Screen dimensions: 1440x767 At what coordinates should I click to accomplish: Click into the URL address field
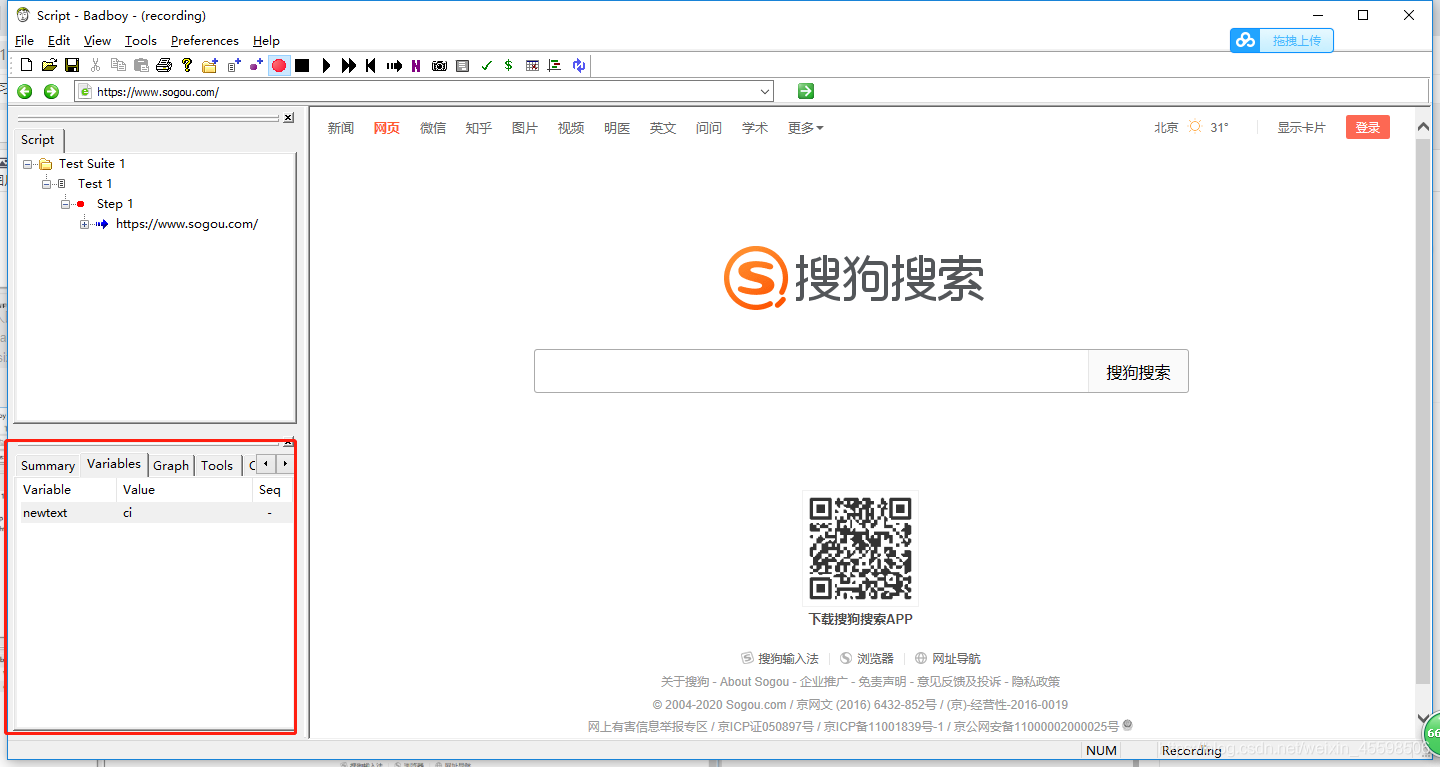pos(424,92)
